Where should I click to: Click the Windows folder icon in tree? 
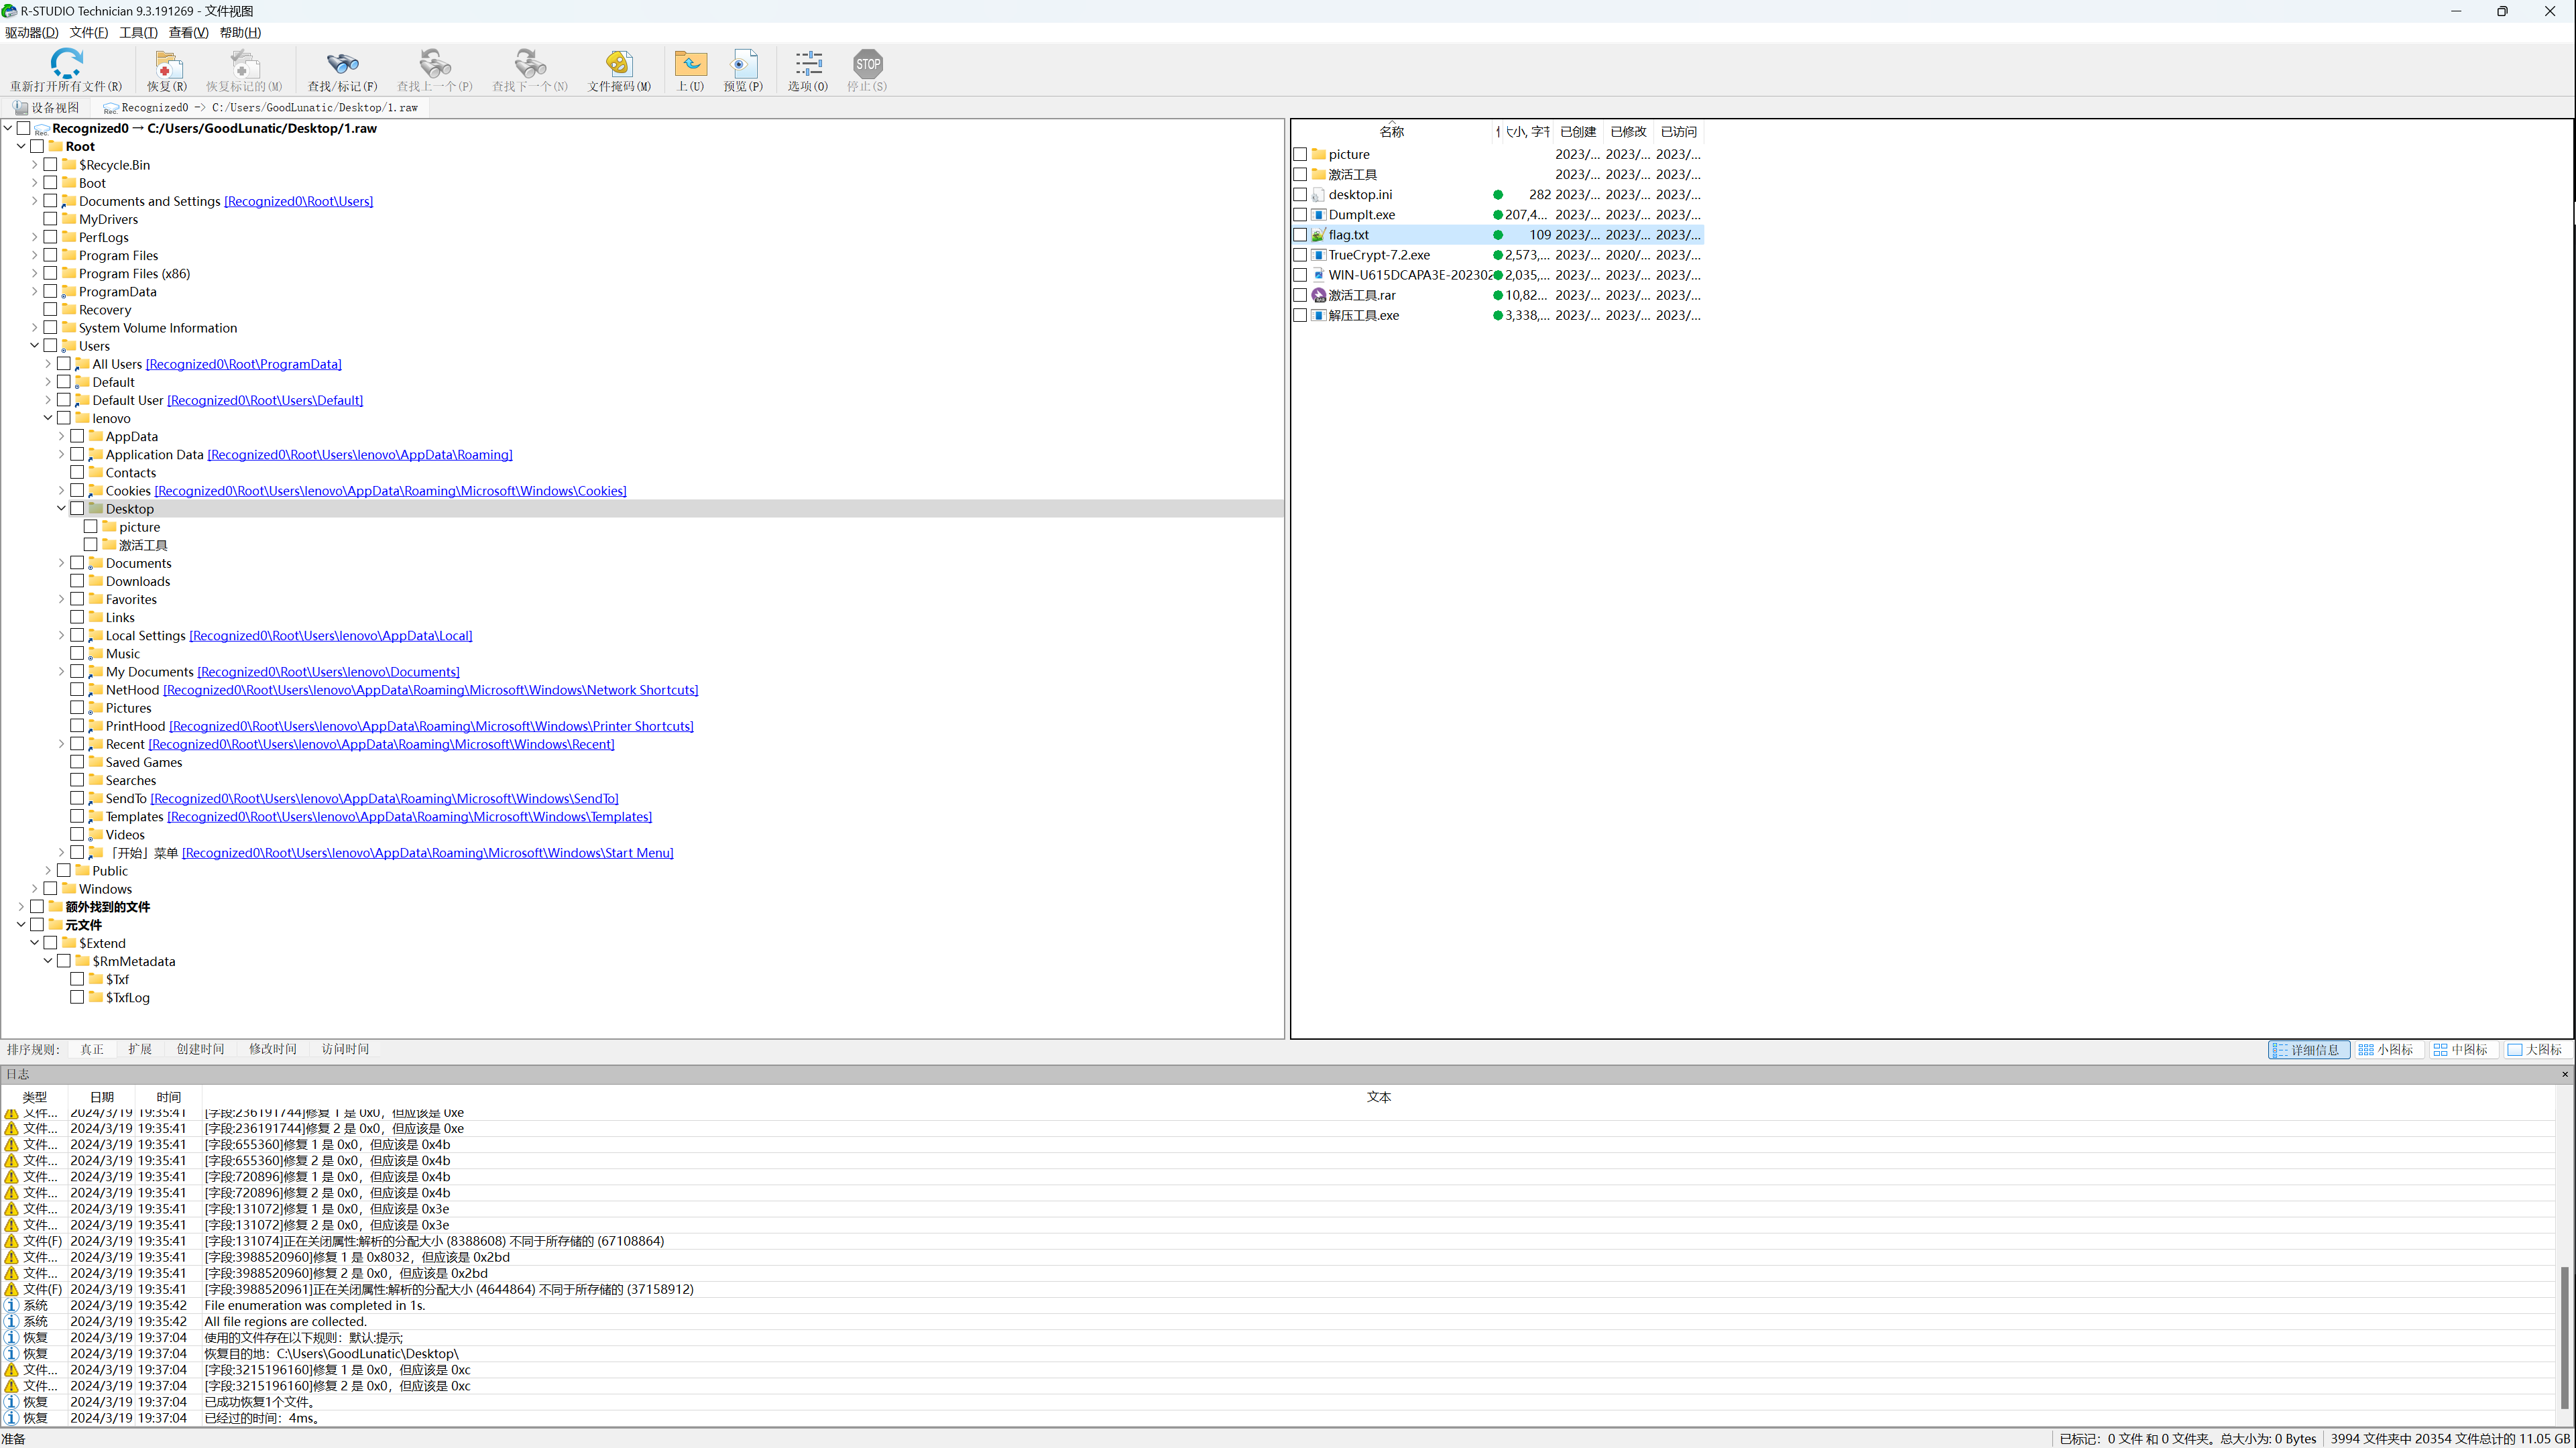point(69,889)
